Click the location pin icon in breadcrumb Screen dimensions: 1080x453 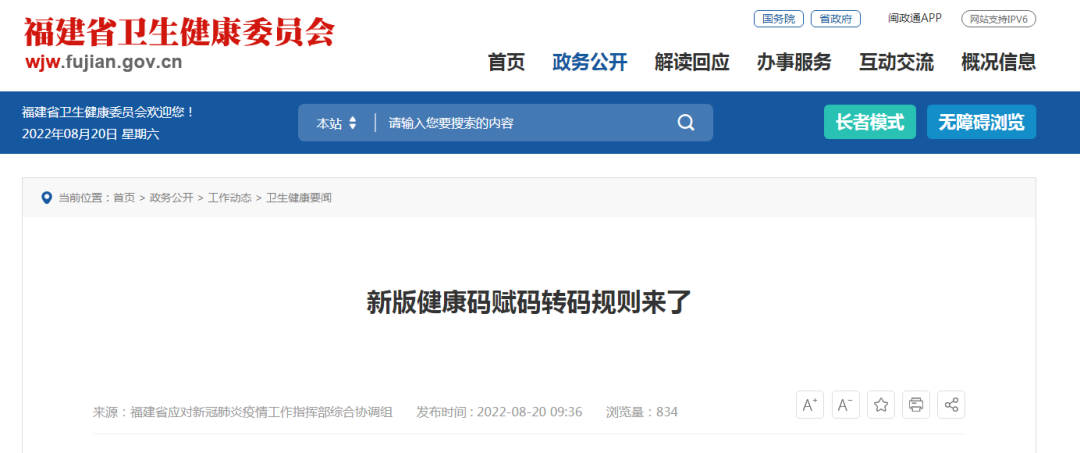[47, 198]
